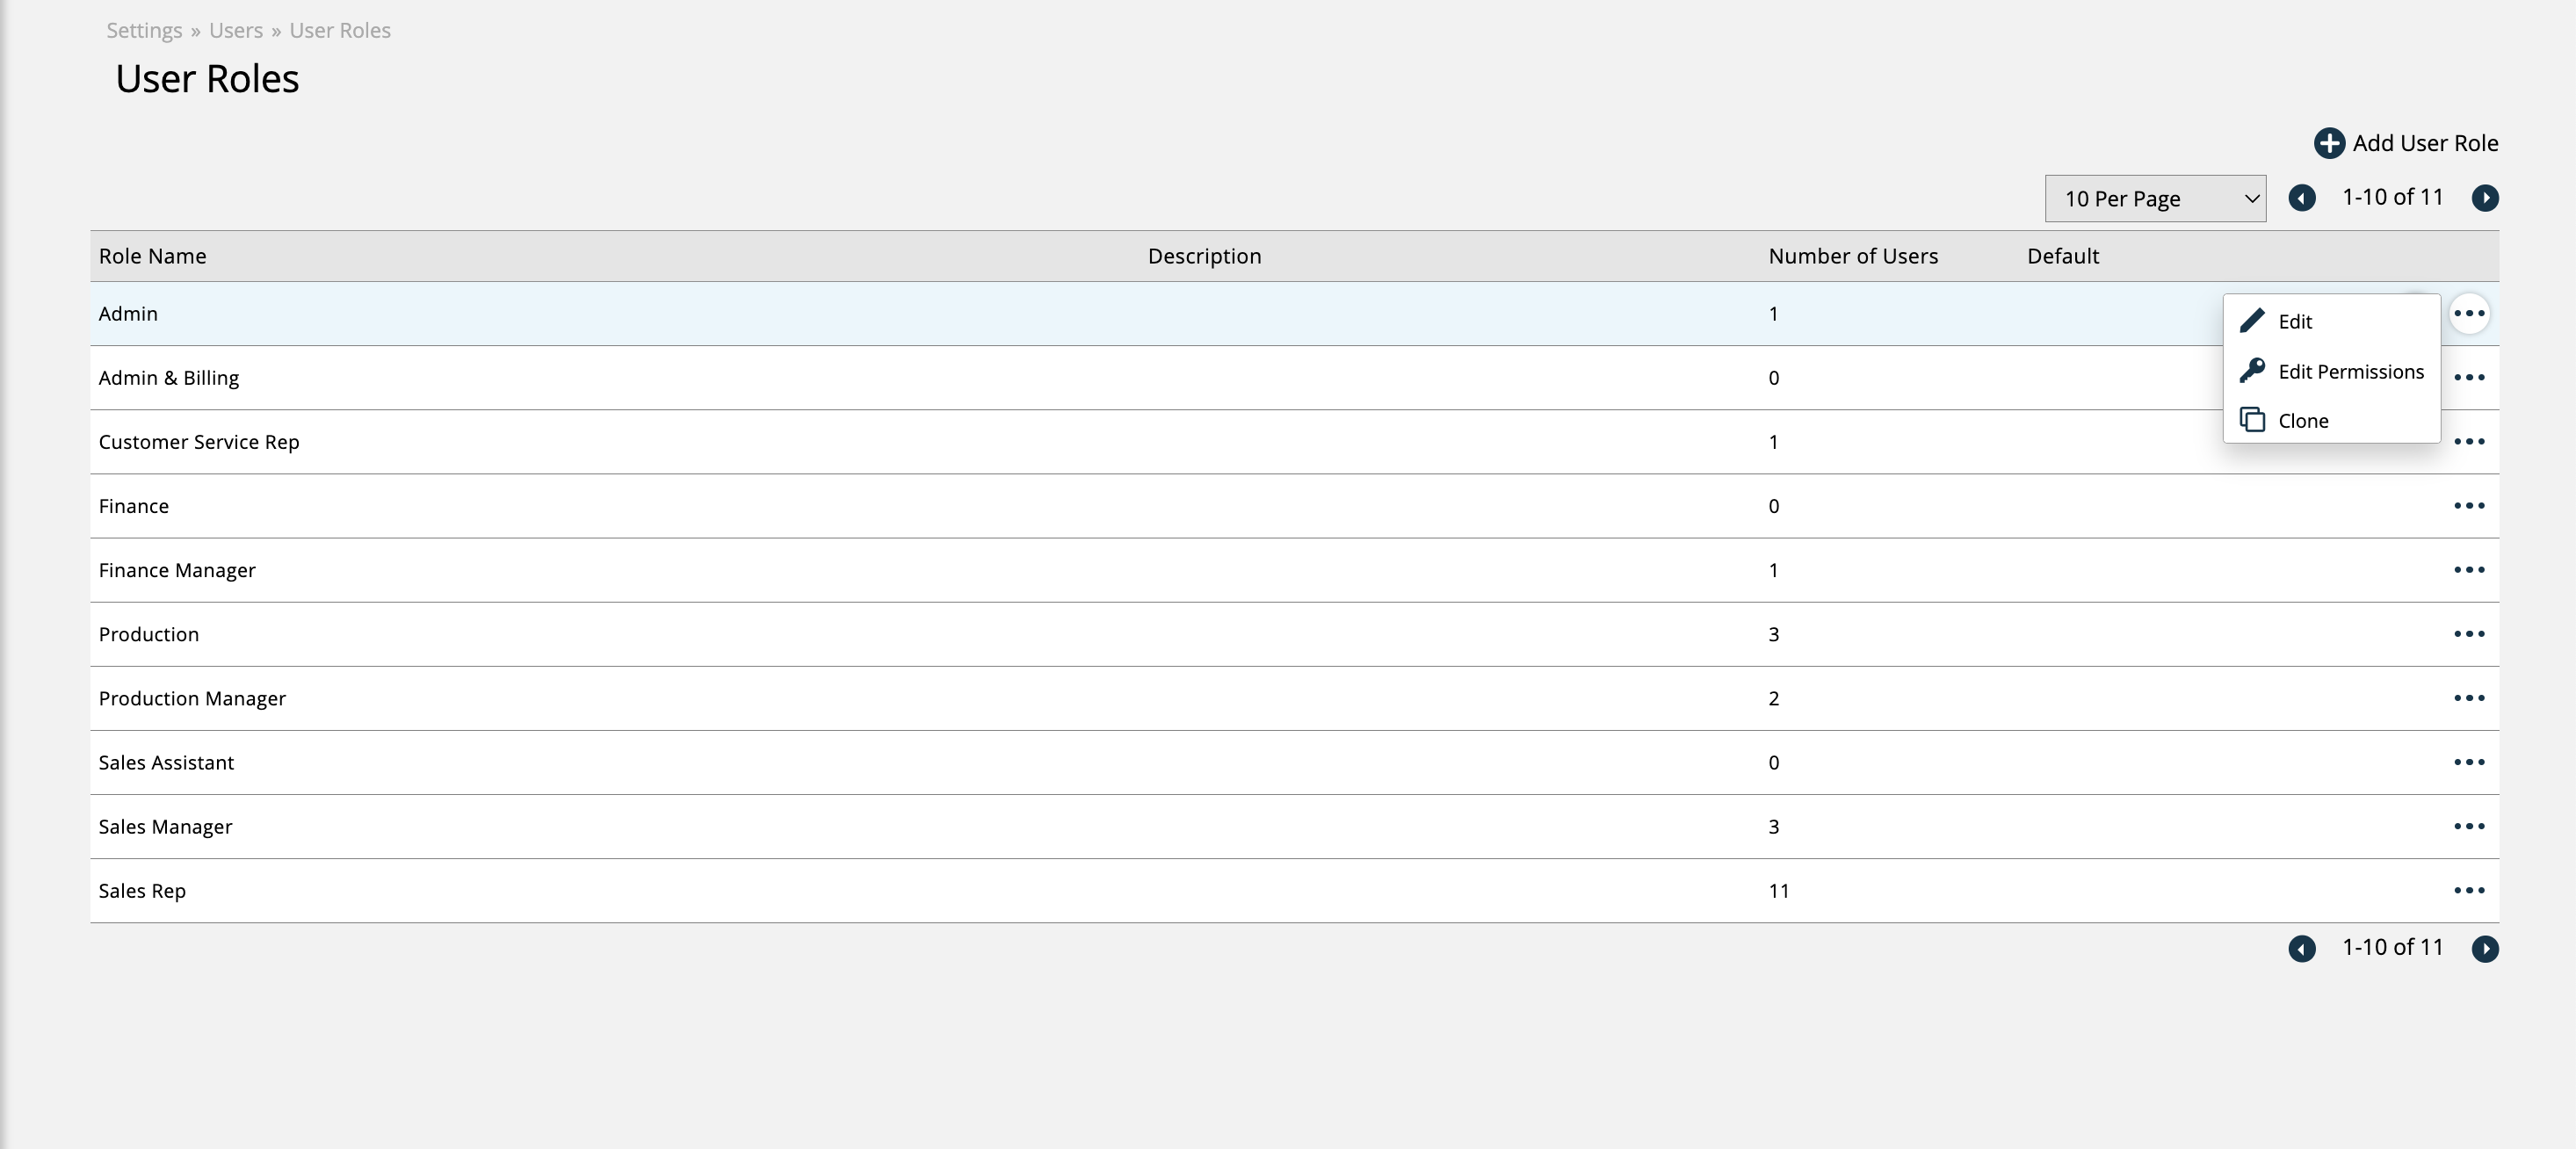Viewport: 2576px width, 1149px height.
Task: Open actions menu for Finance role
Action: (2469, 506)
